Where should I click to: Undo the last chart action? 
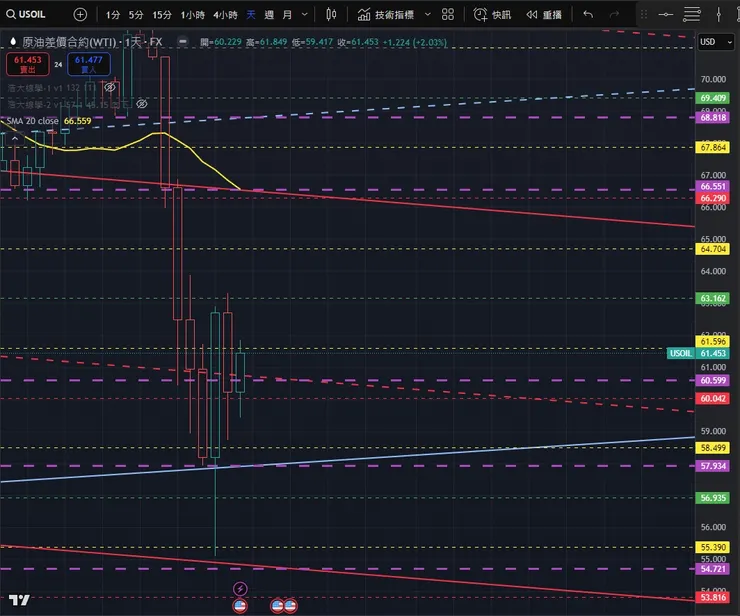point(588,15)
